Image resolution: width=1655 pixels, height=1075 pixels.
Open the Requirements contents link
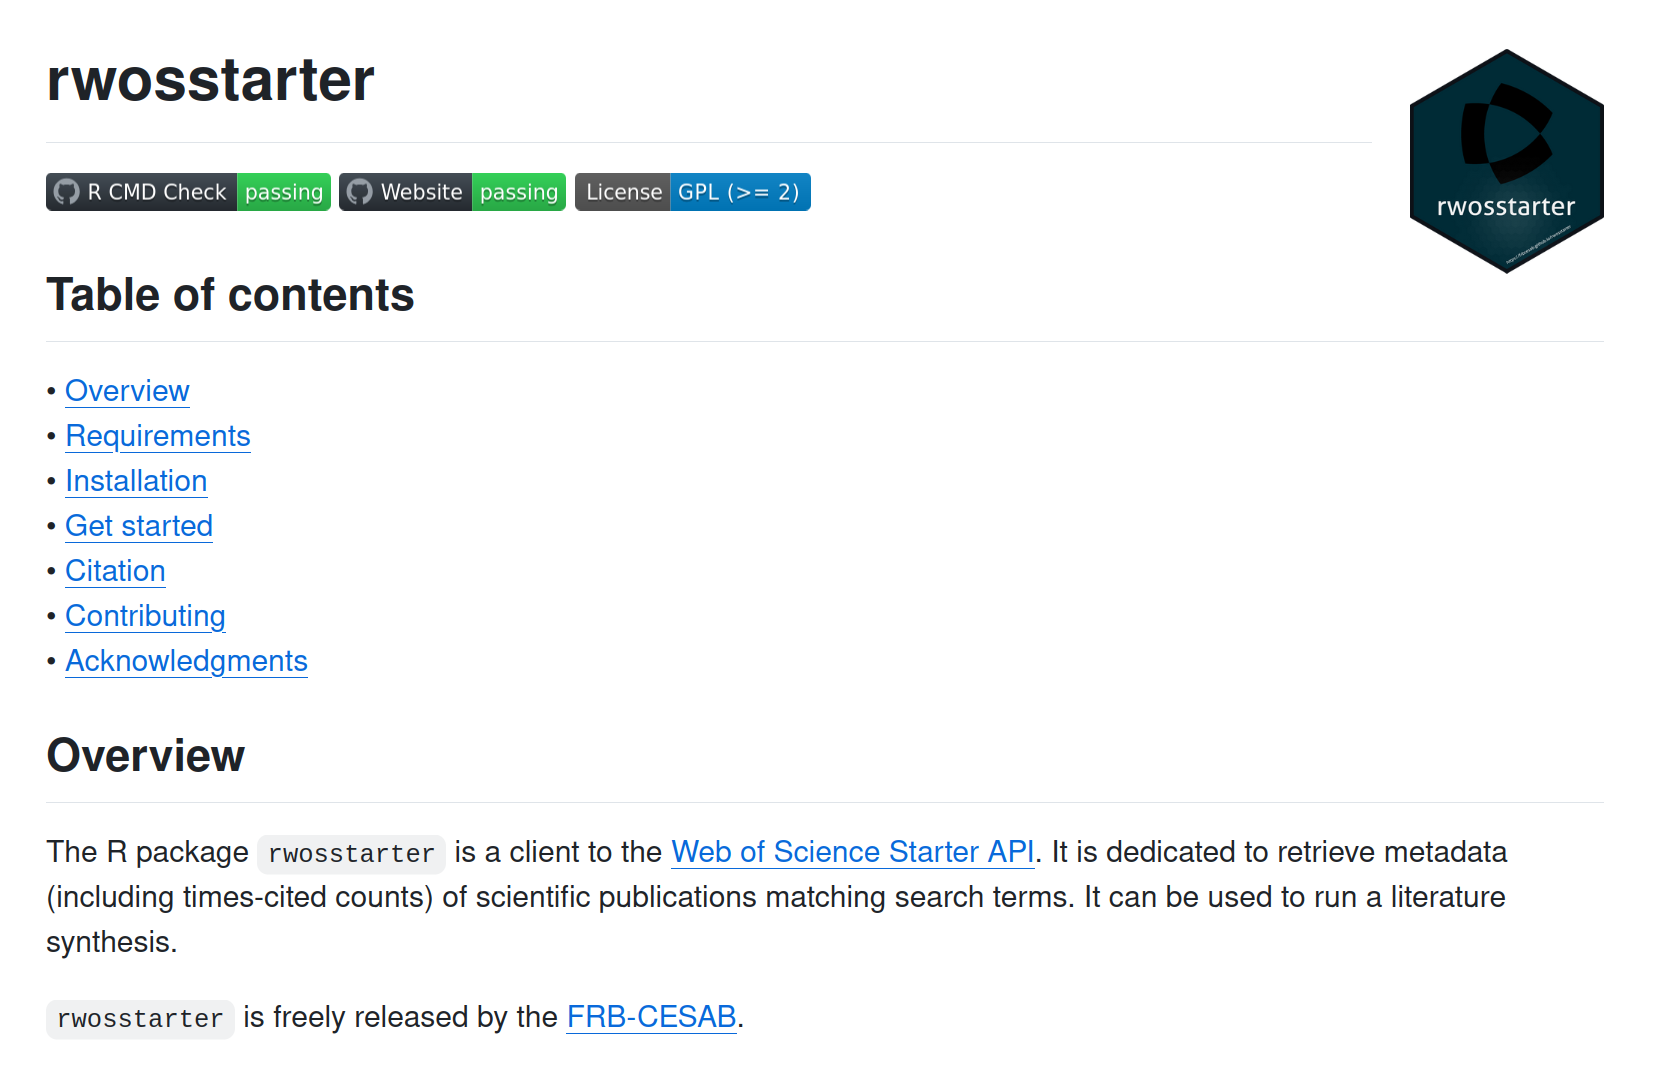(x=158, y=436)
